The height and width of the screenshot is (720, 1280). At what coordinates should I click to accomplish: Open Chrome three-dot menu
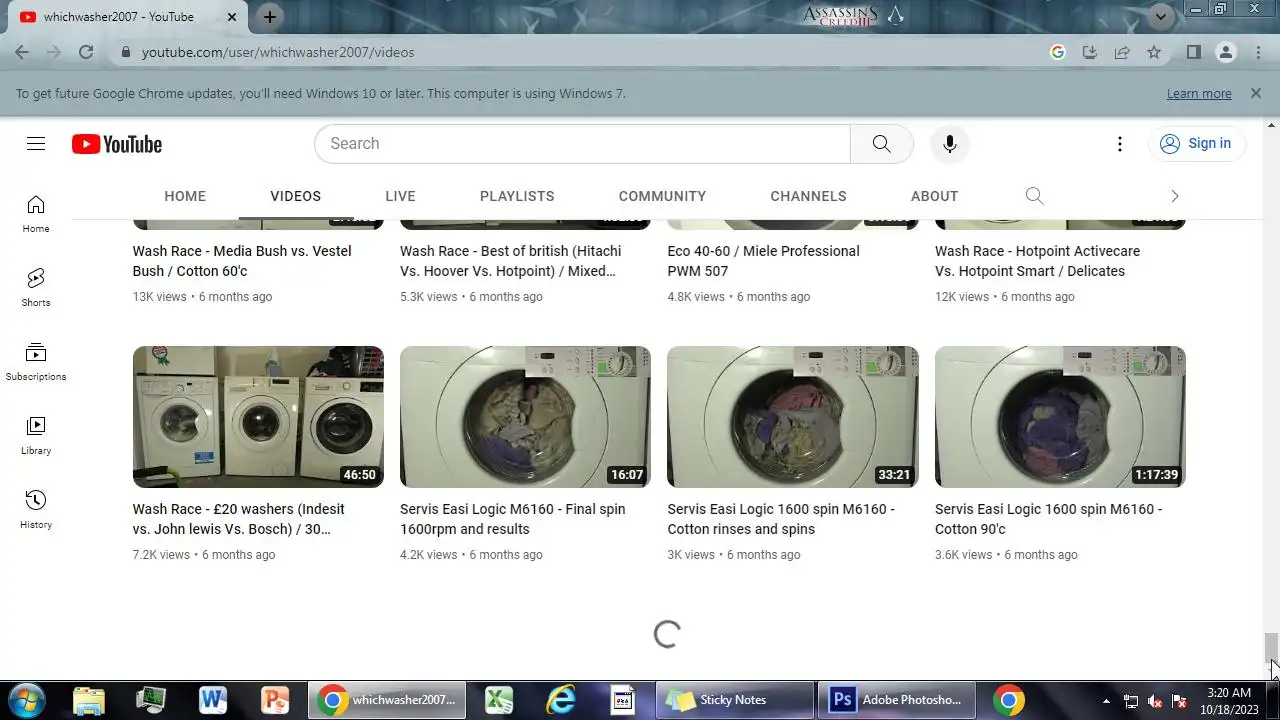point(1258,52)
